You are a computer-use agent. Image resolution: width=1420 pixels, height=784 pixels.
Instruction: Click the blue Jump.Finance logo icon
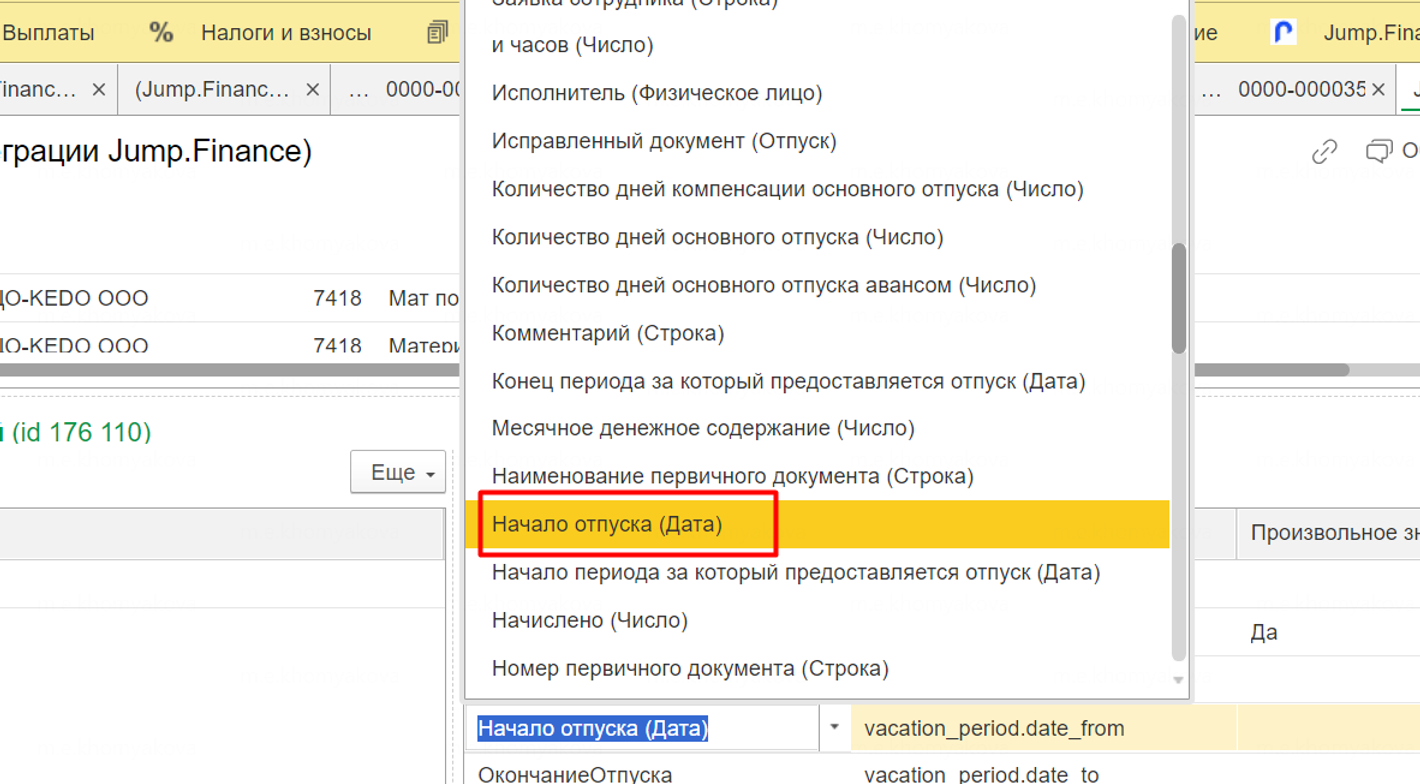coord(1283,33)
